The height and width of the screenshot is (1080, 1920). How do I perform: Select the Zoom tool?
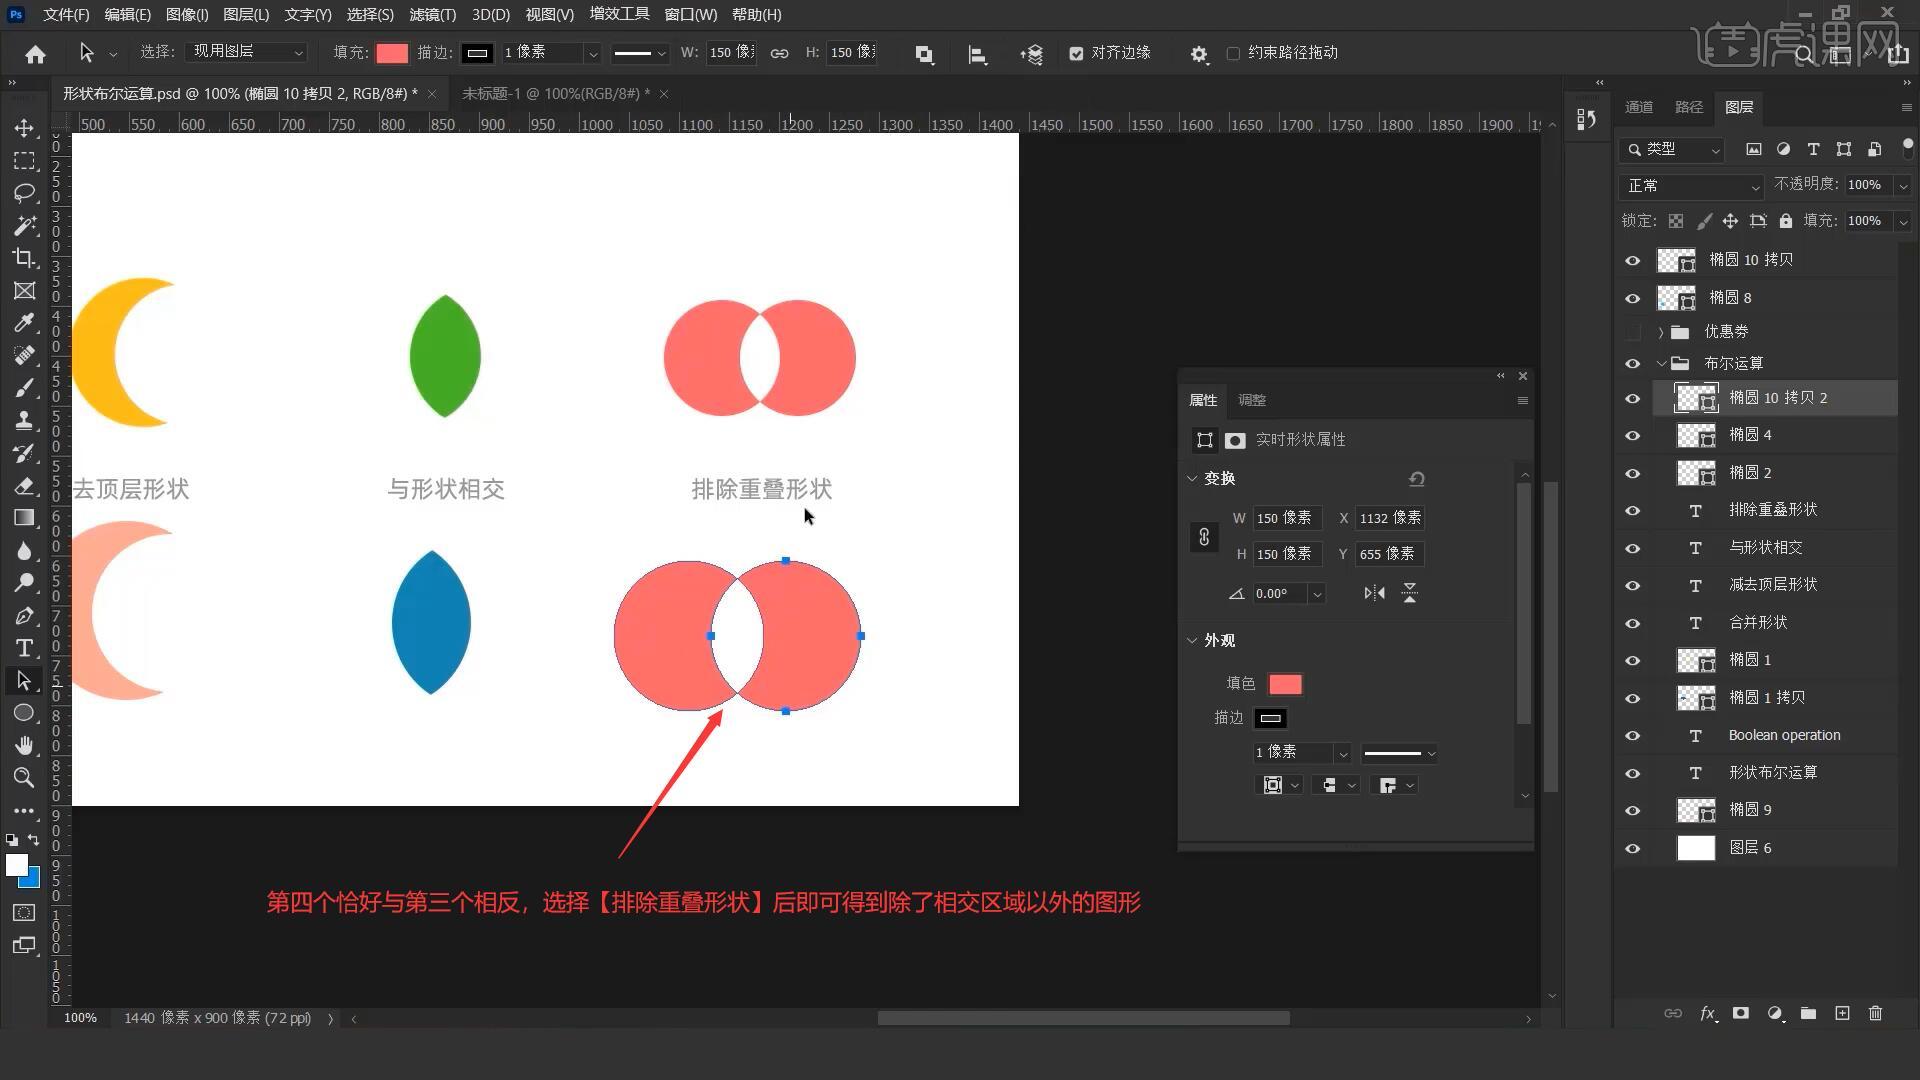(x=24, y=777)
